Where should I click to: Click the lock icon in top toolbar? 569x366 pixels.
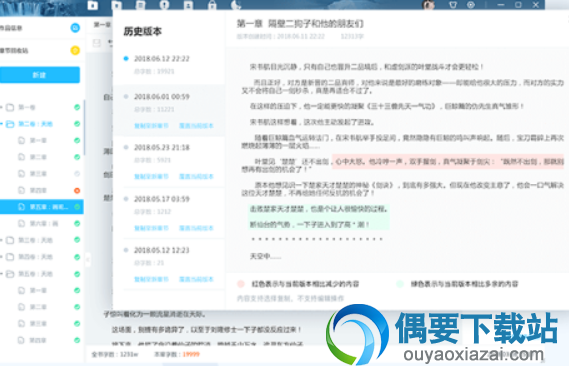click(212, 5)
